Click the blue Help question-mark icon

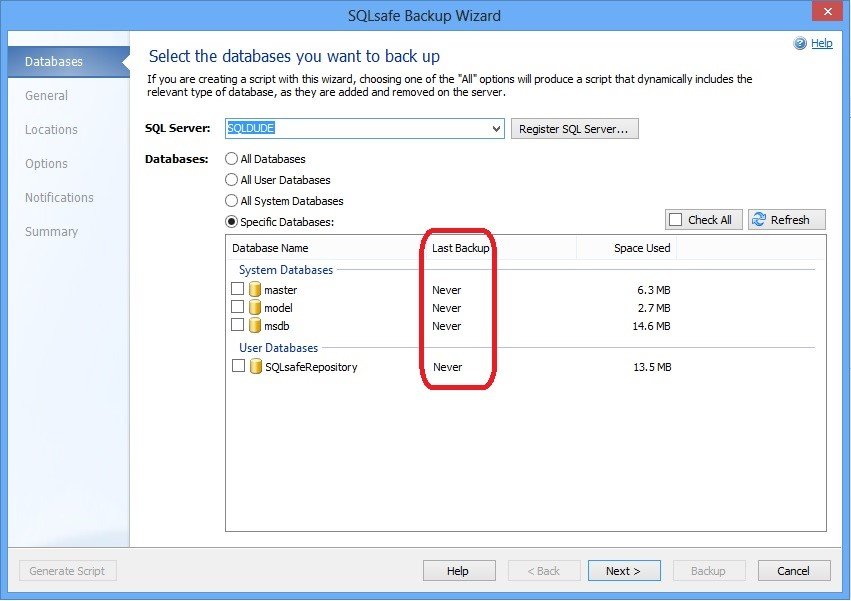[800, 43]
